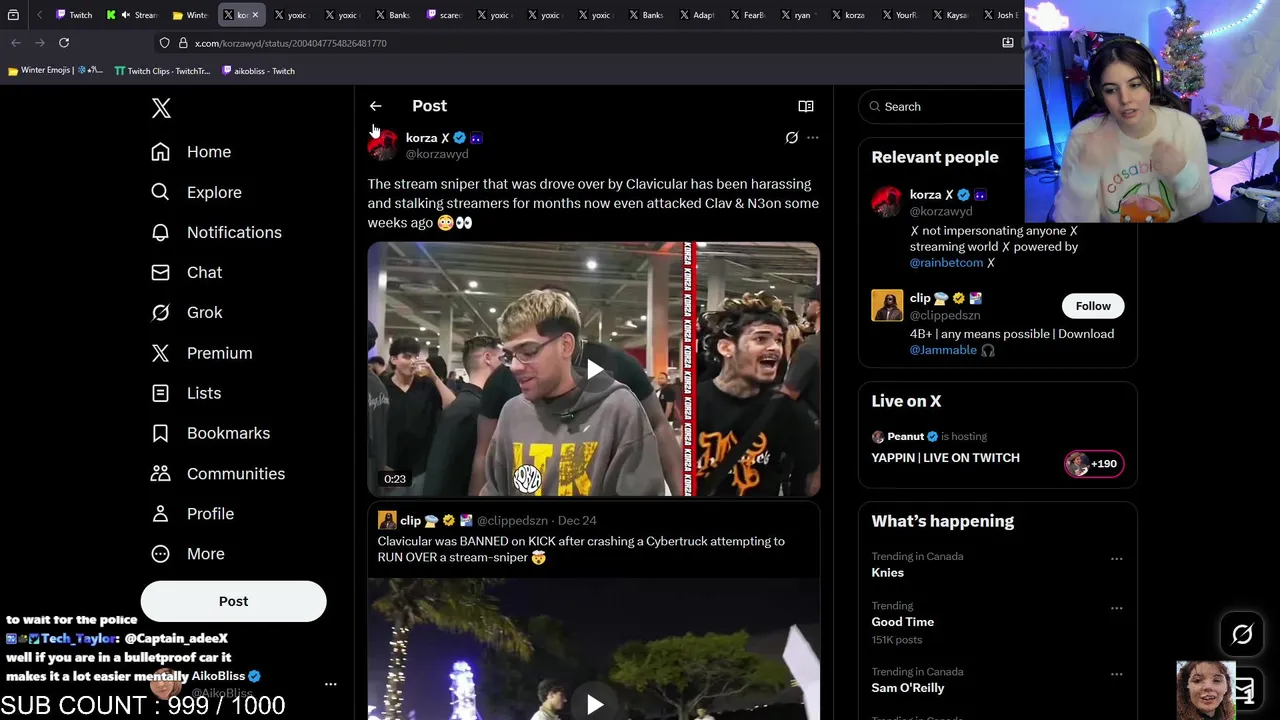Reload the page in the browser
The width and height of the screenshot is (1280, 720).
pyautogui.click(x=64, y=43)
